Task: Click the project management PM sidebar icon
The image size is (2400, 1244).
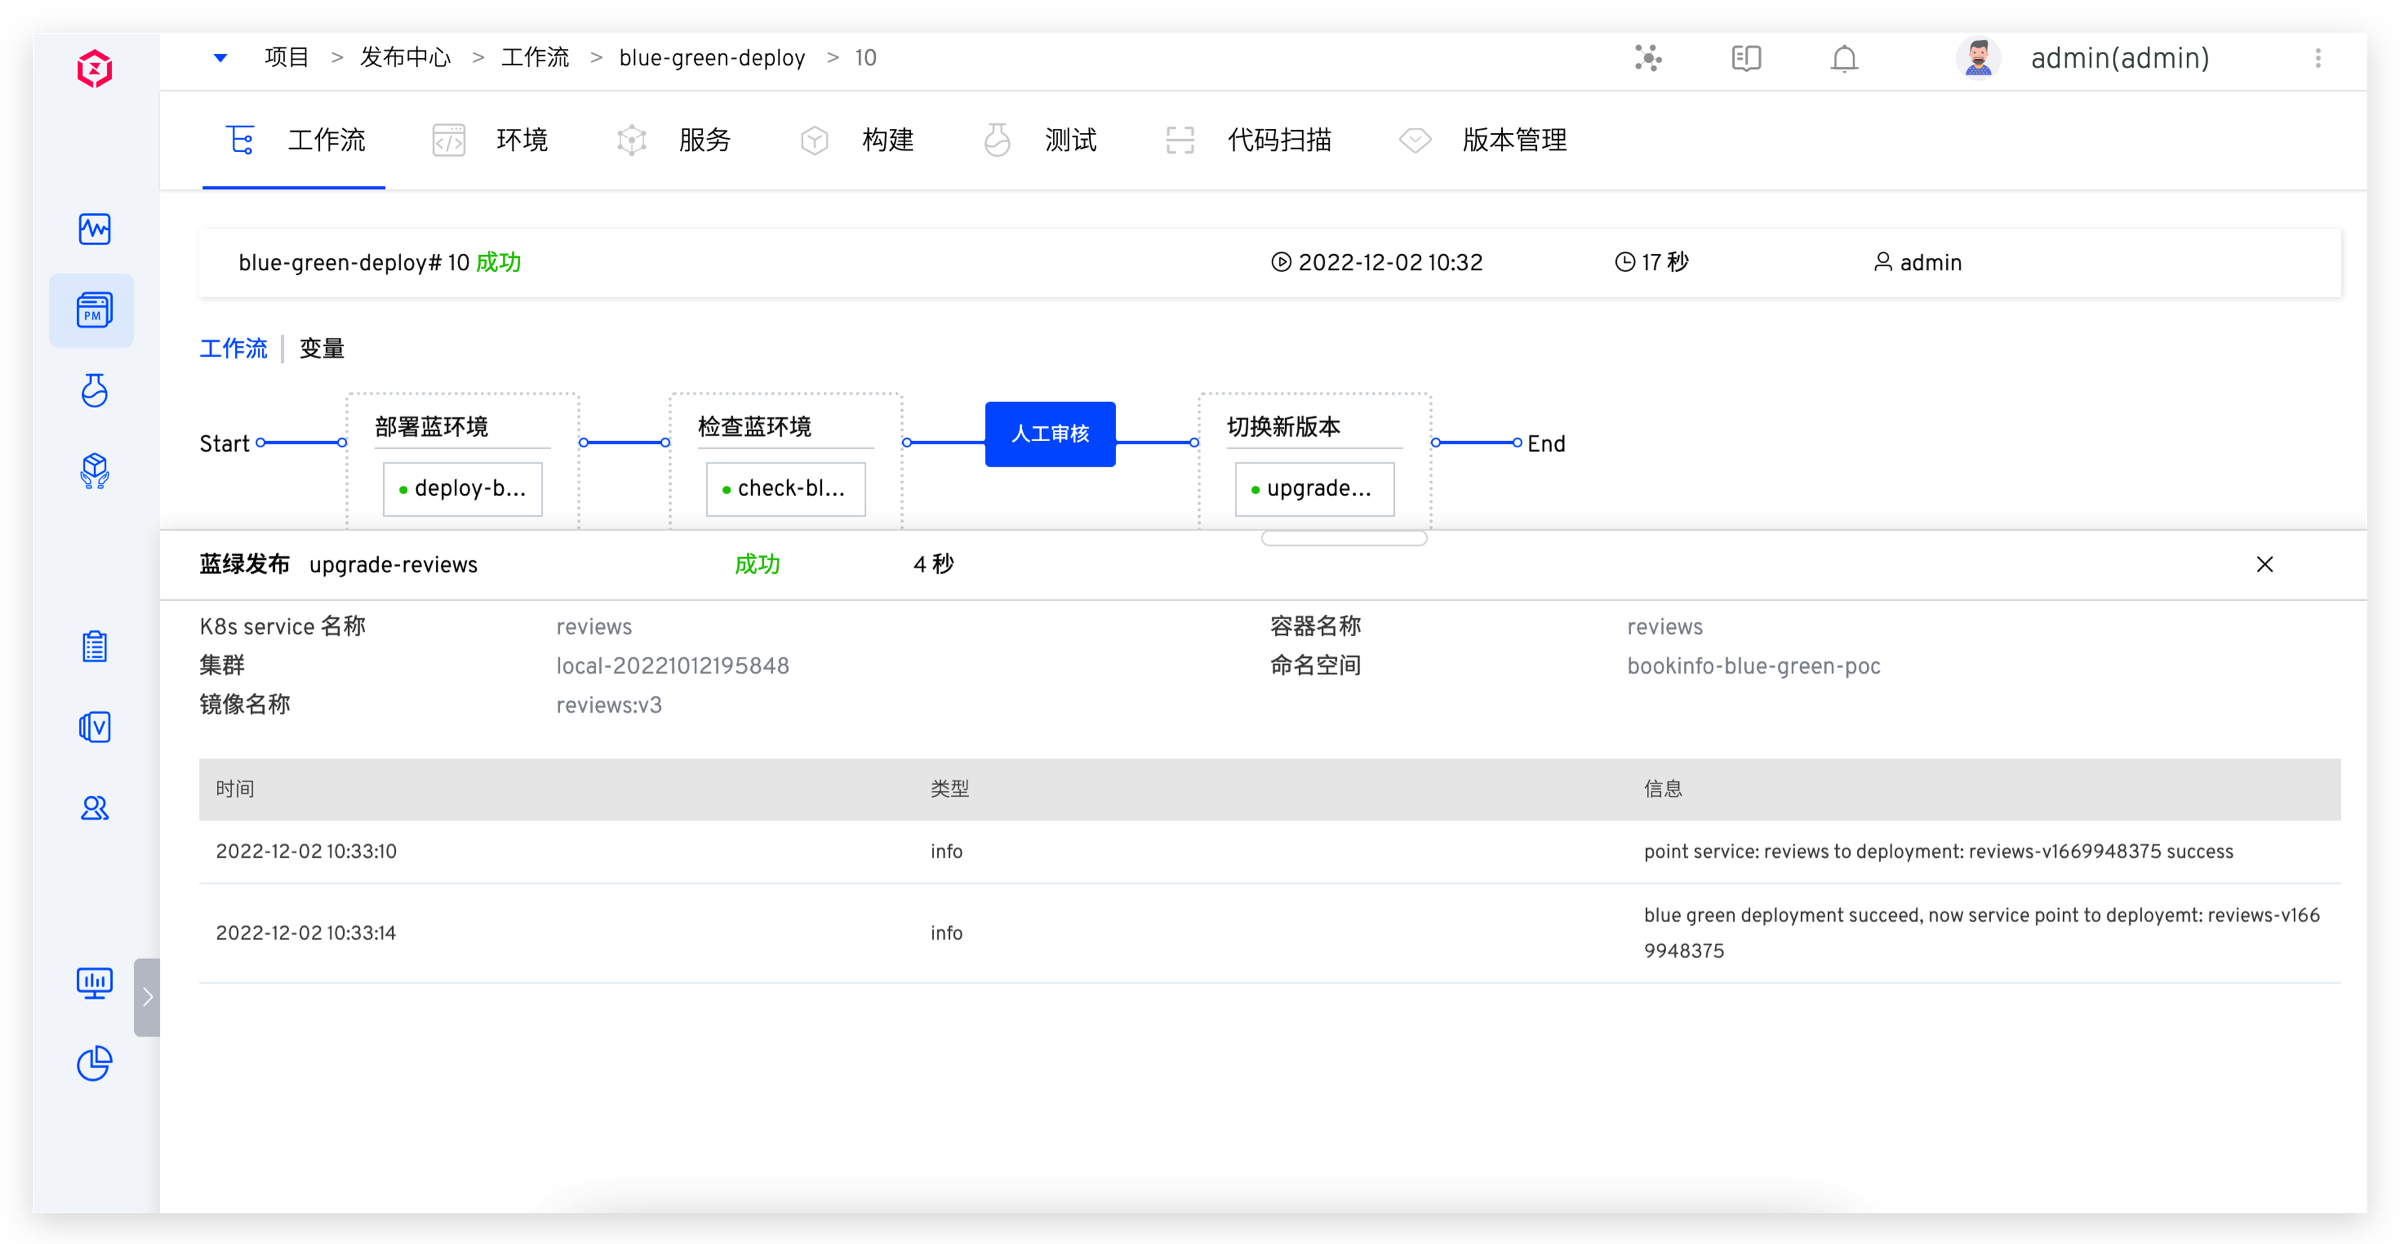Action: tap(94, 311)
